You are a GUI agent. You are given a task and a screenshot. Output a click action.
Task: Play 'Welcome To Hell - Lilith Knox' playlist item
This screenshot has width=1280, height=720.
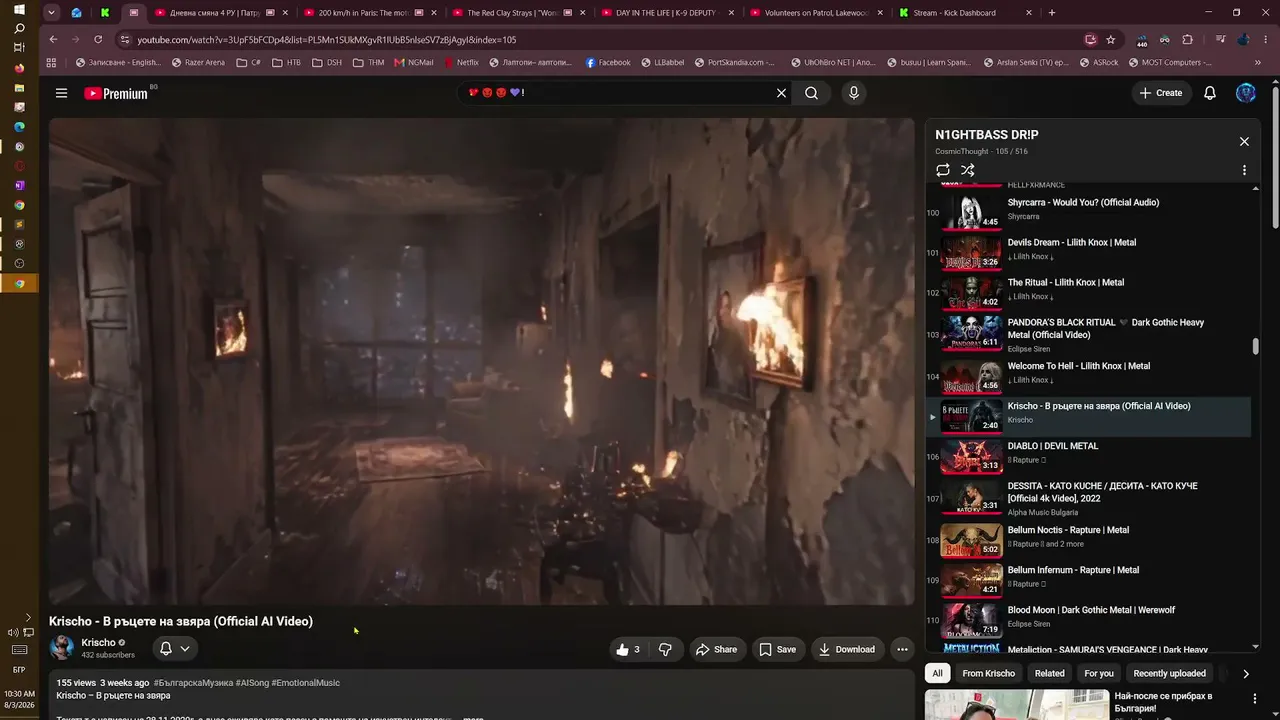tap(1088, 376)
